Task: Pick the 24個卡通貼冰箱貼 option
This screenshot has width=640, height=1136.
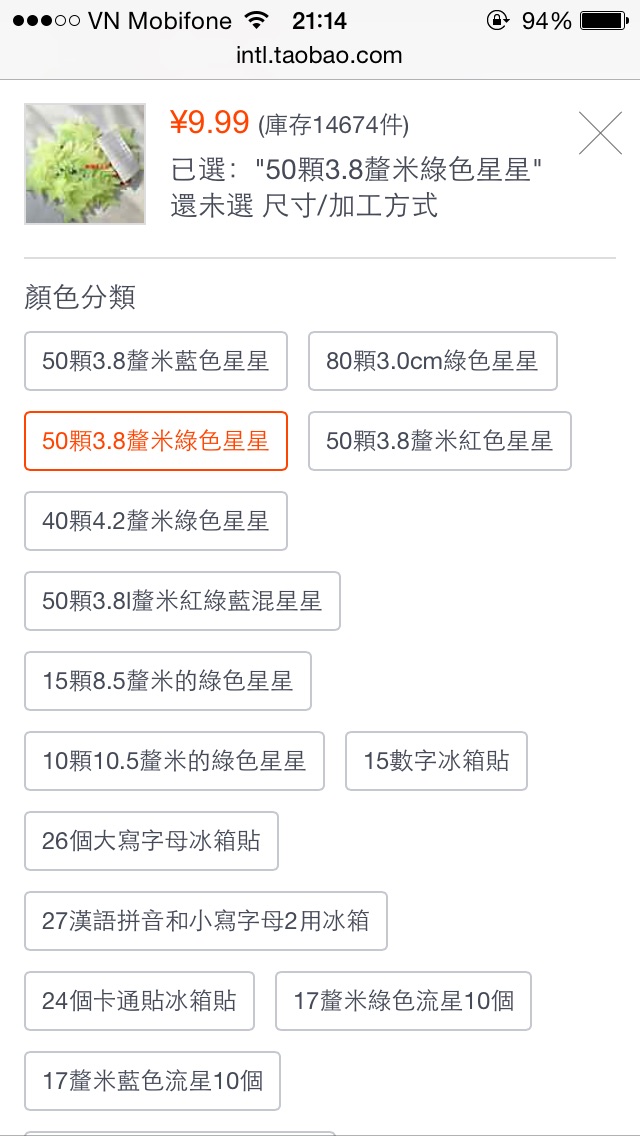Action: click(x=139, y=1001)
